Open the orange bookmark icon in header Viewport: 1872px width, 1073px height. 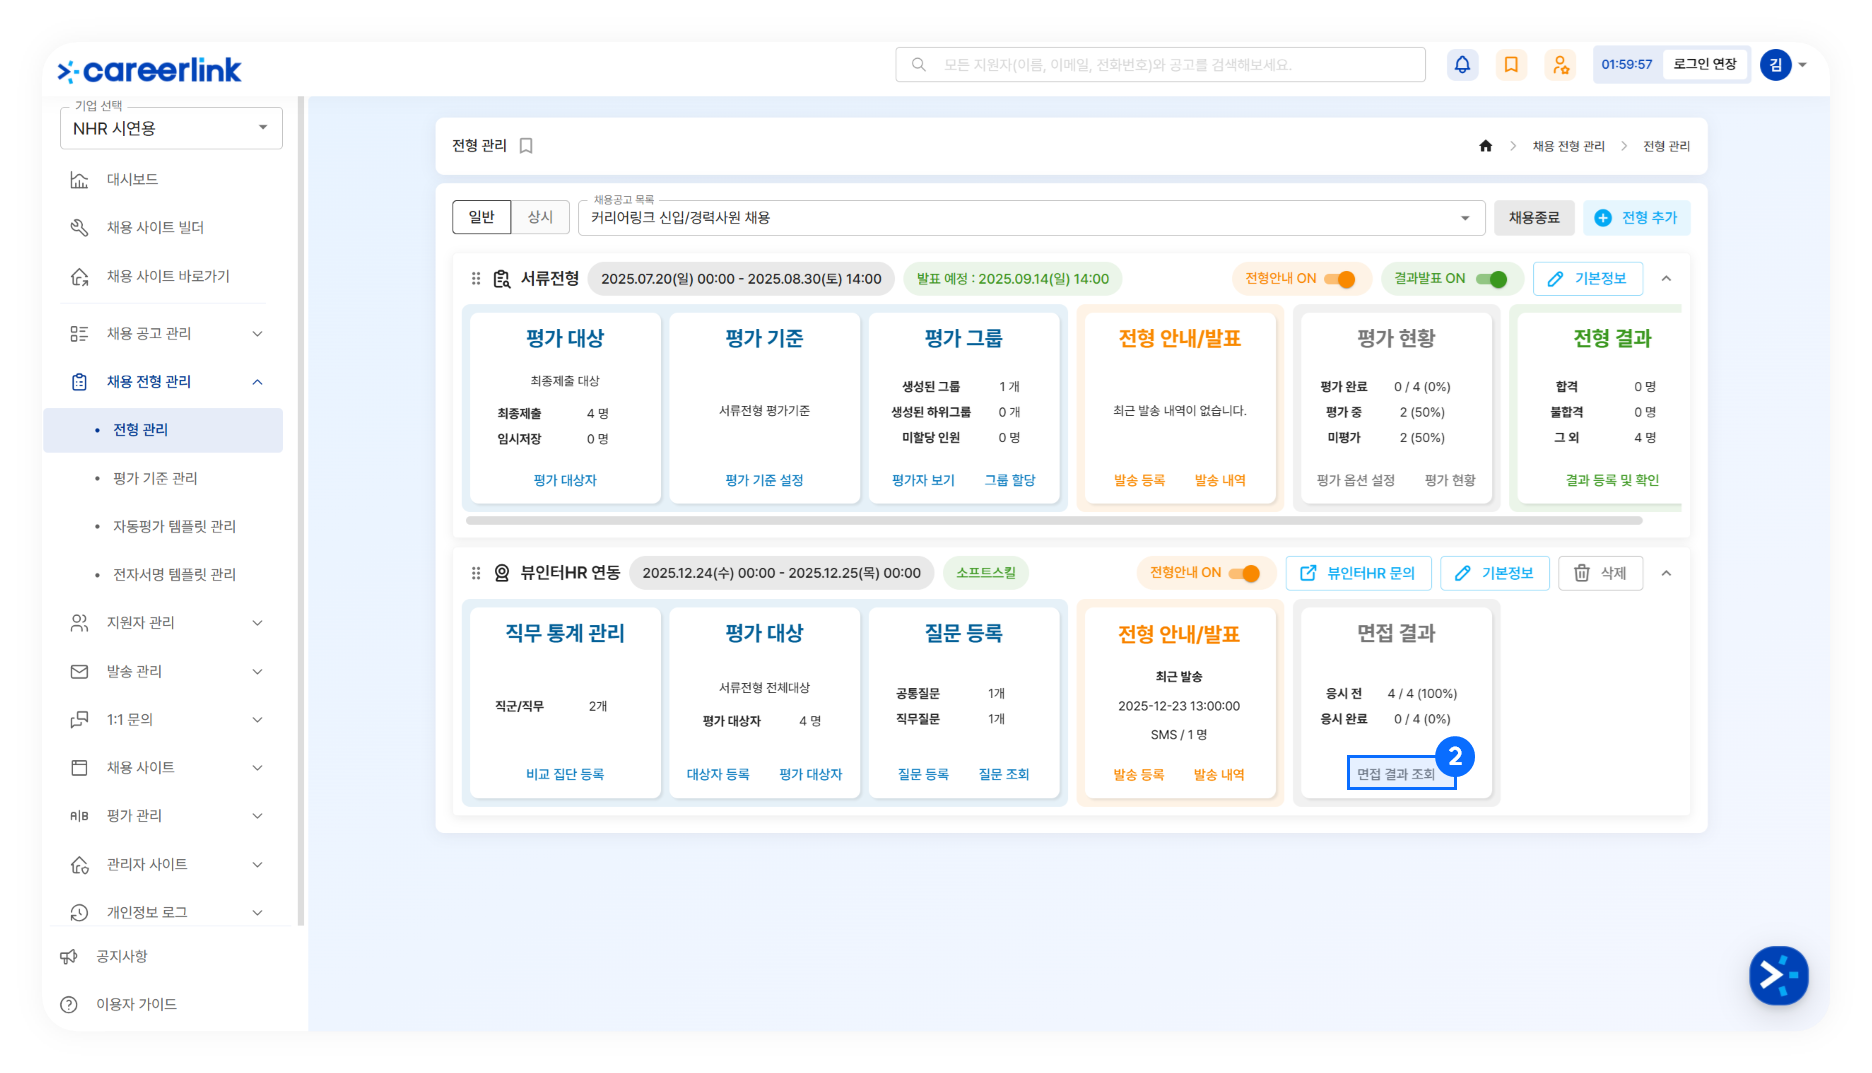(x=1511, y=65)
